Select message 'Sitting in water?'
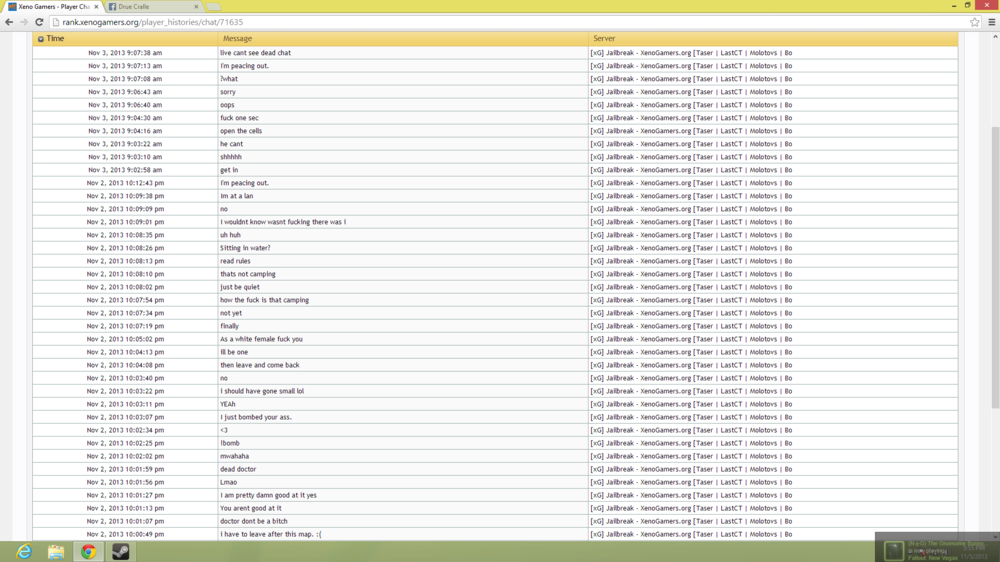 coord(245,248)
